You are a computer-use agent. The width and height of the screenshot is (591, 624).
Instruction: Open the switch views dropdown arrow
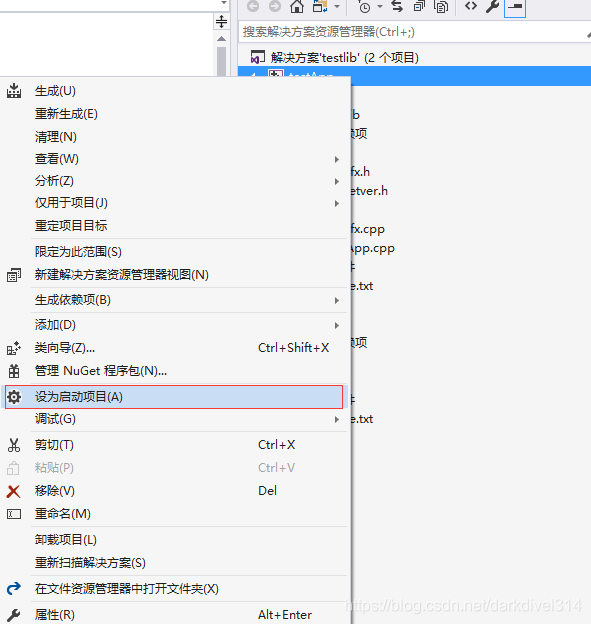(337, 7)
